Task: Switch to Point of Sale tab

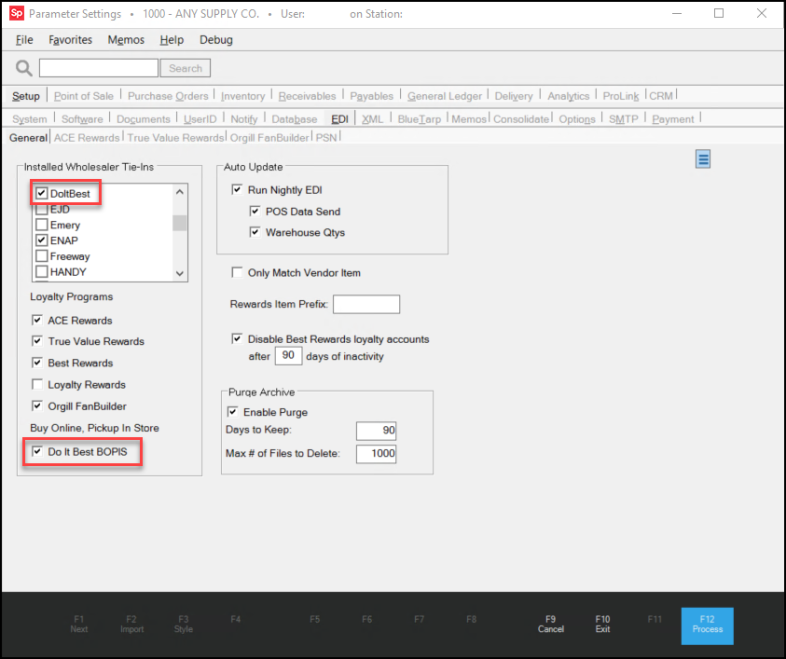Action: 83,96
